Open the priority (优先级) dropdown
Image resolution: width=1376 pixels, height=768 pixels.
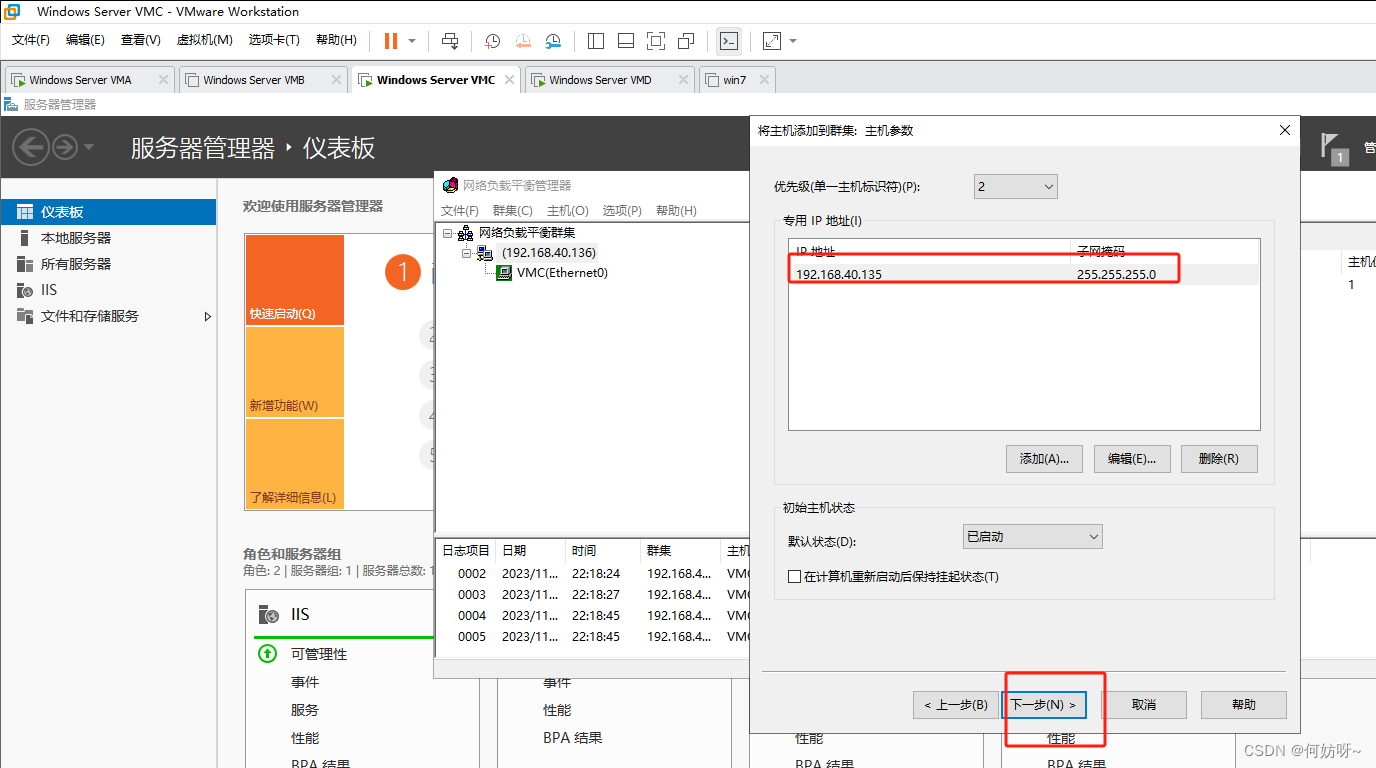tap(1015, 187)
